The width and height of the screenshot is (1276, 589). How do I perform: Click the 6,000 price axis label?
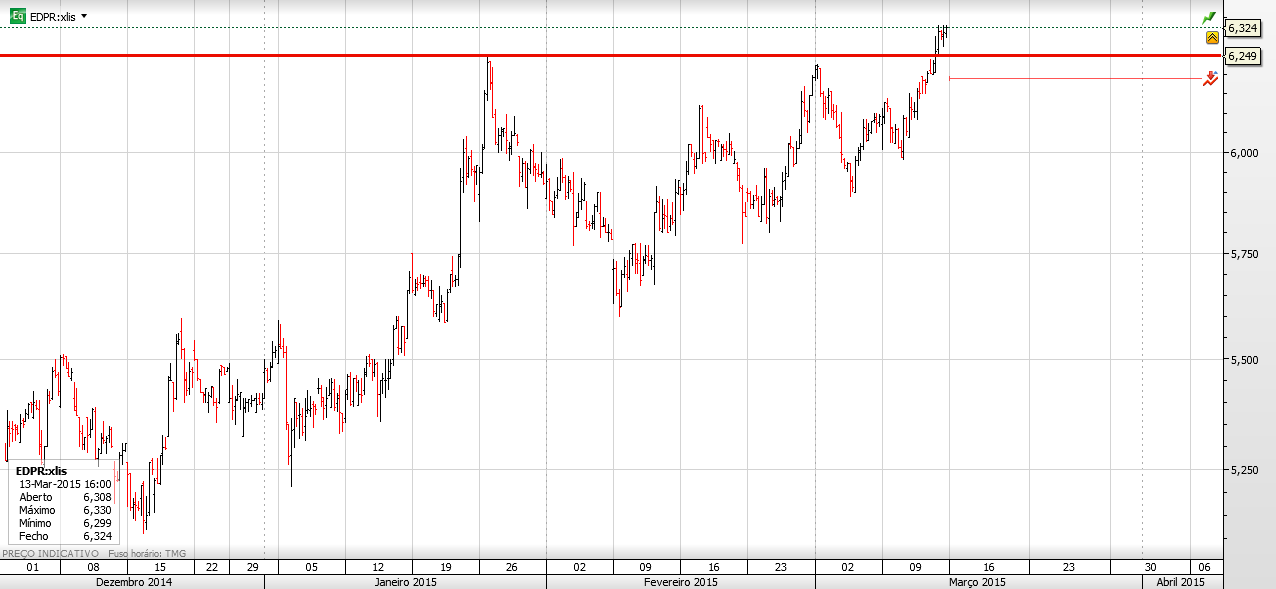point(1243,153)
